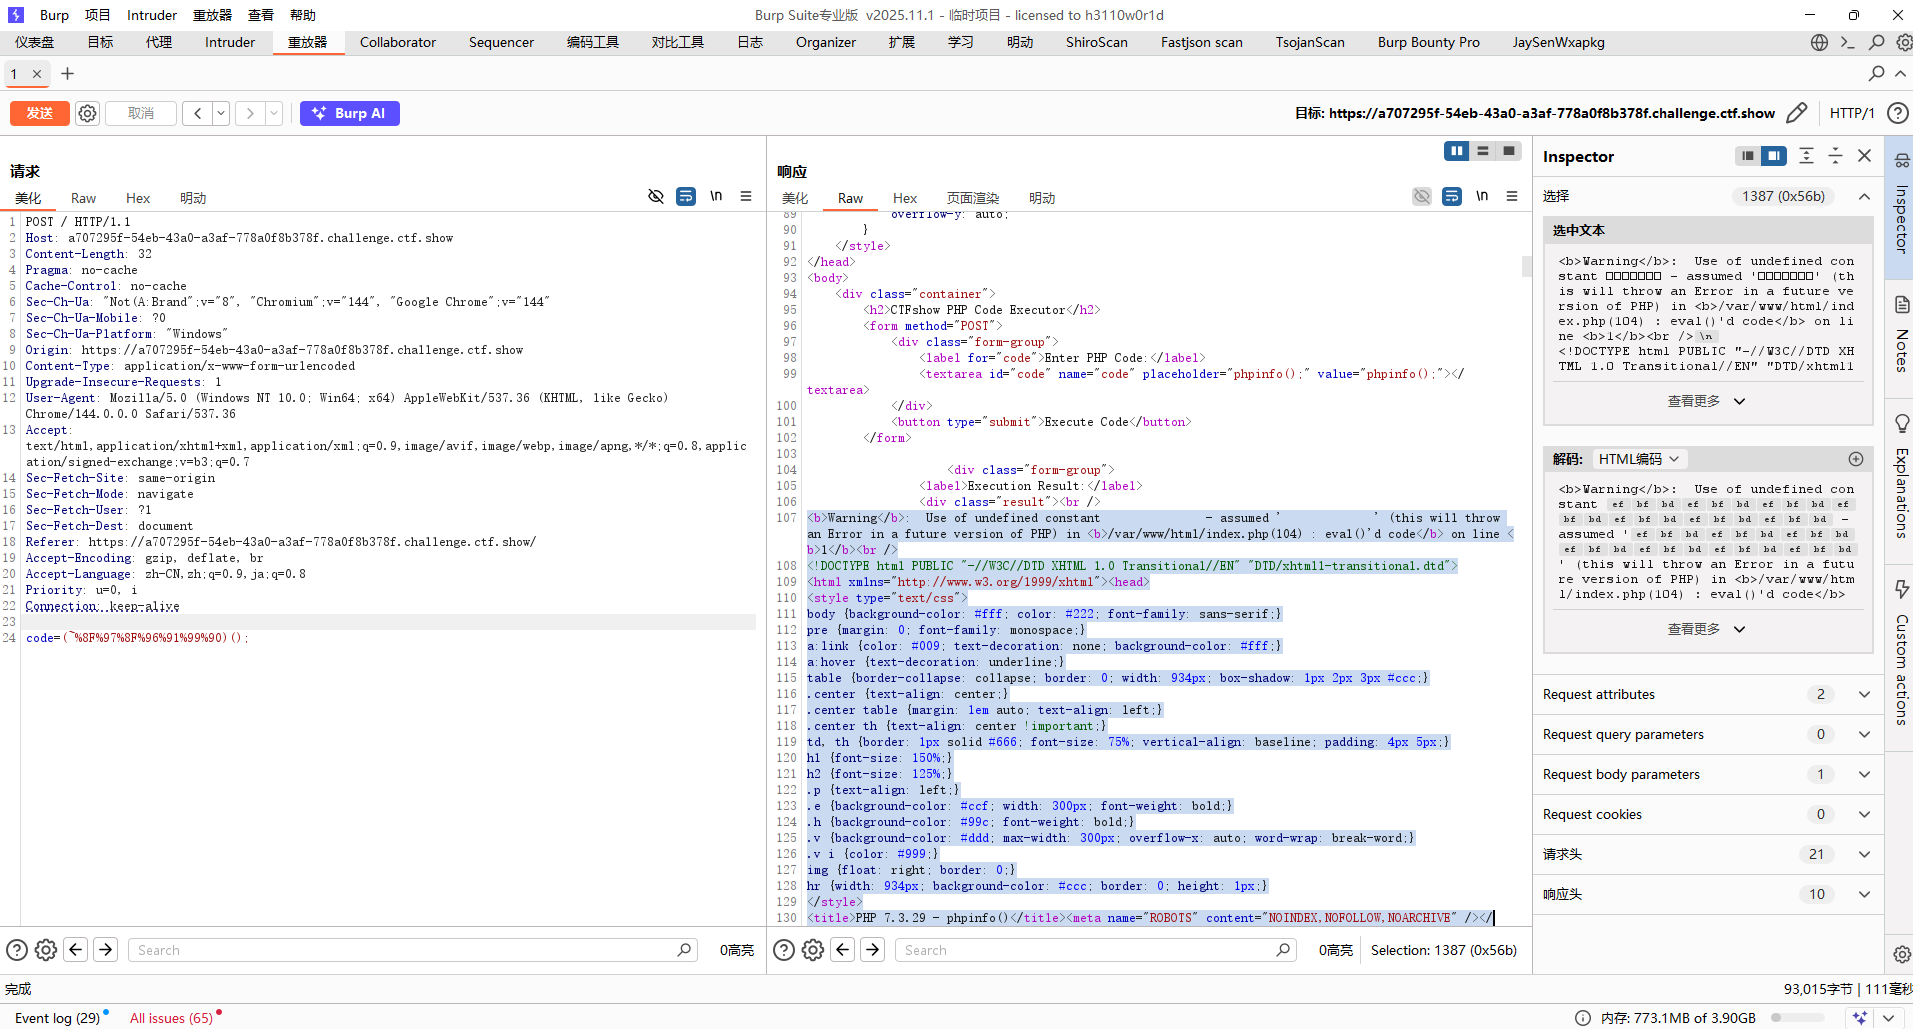Go to next match in request search
The width and height of the screenshot is (1913, 1029).
[x=105, y=950]
